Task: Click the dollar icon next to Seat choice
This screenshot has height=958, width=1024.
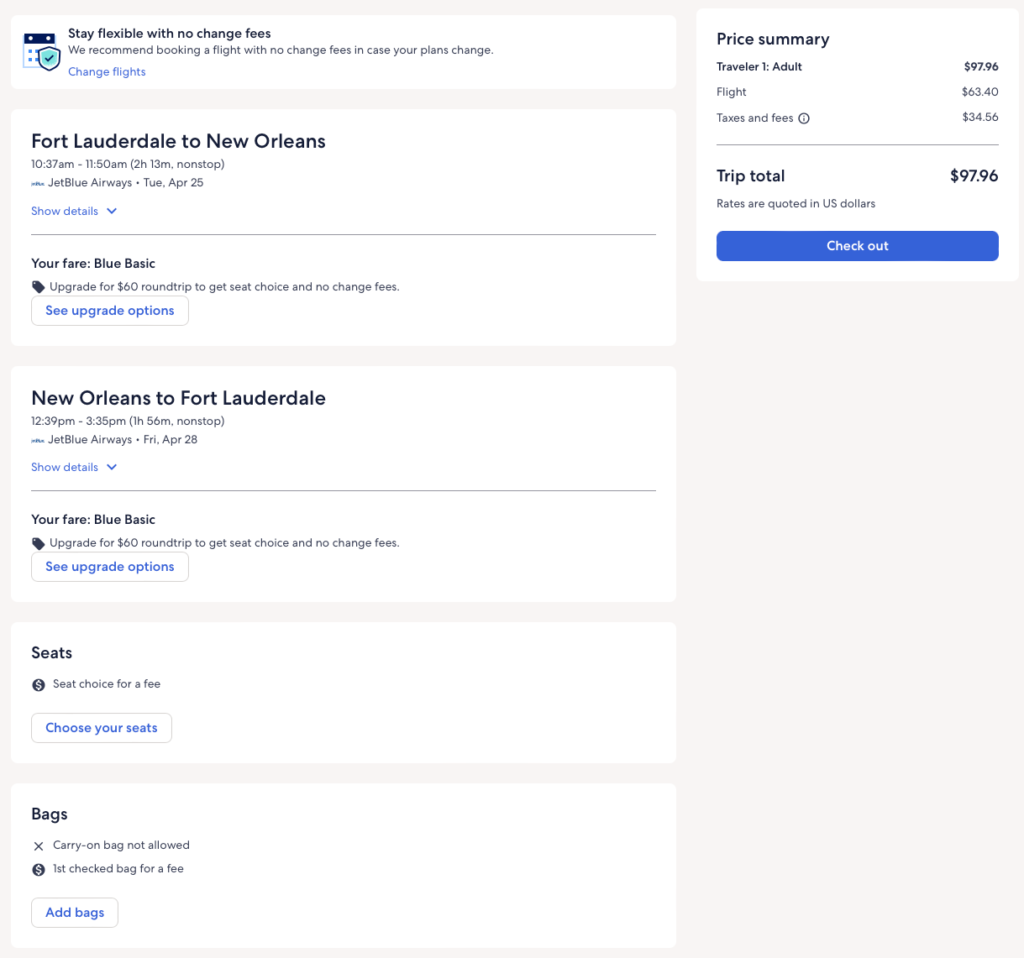Action: 39,685
